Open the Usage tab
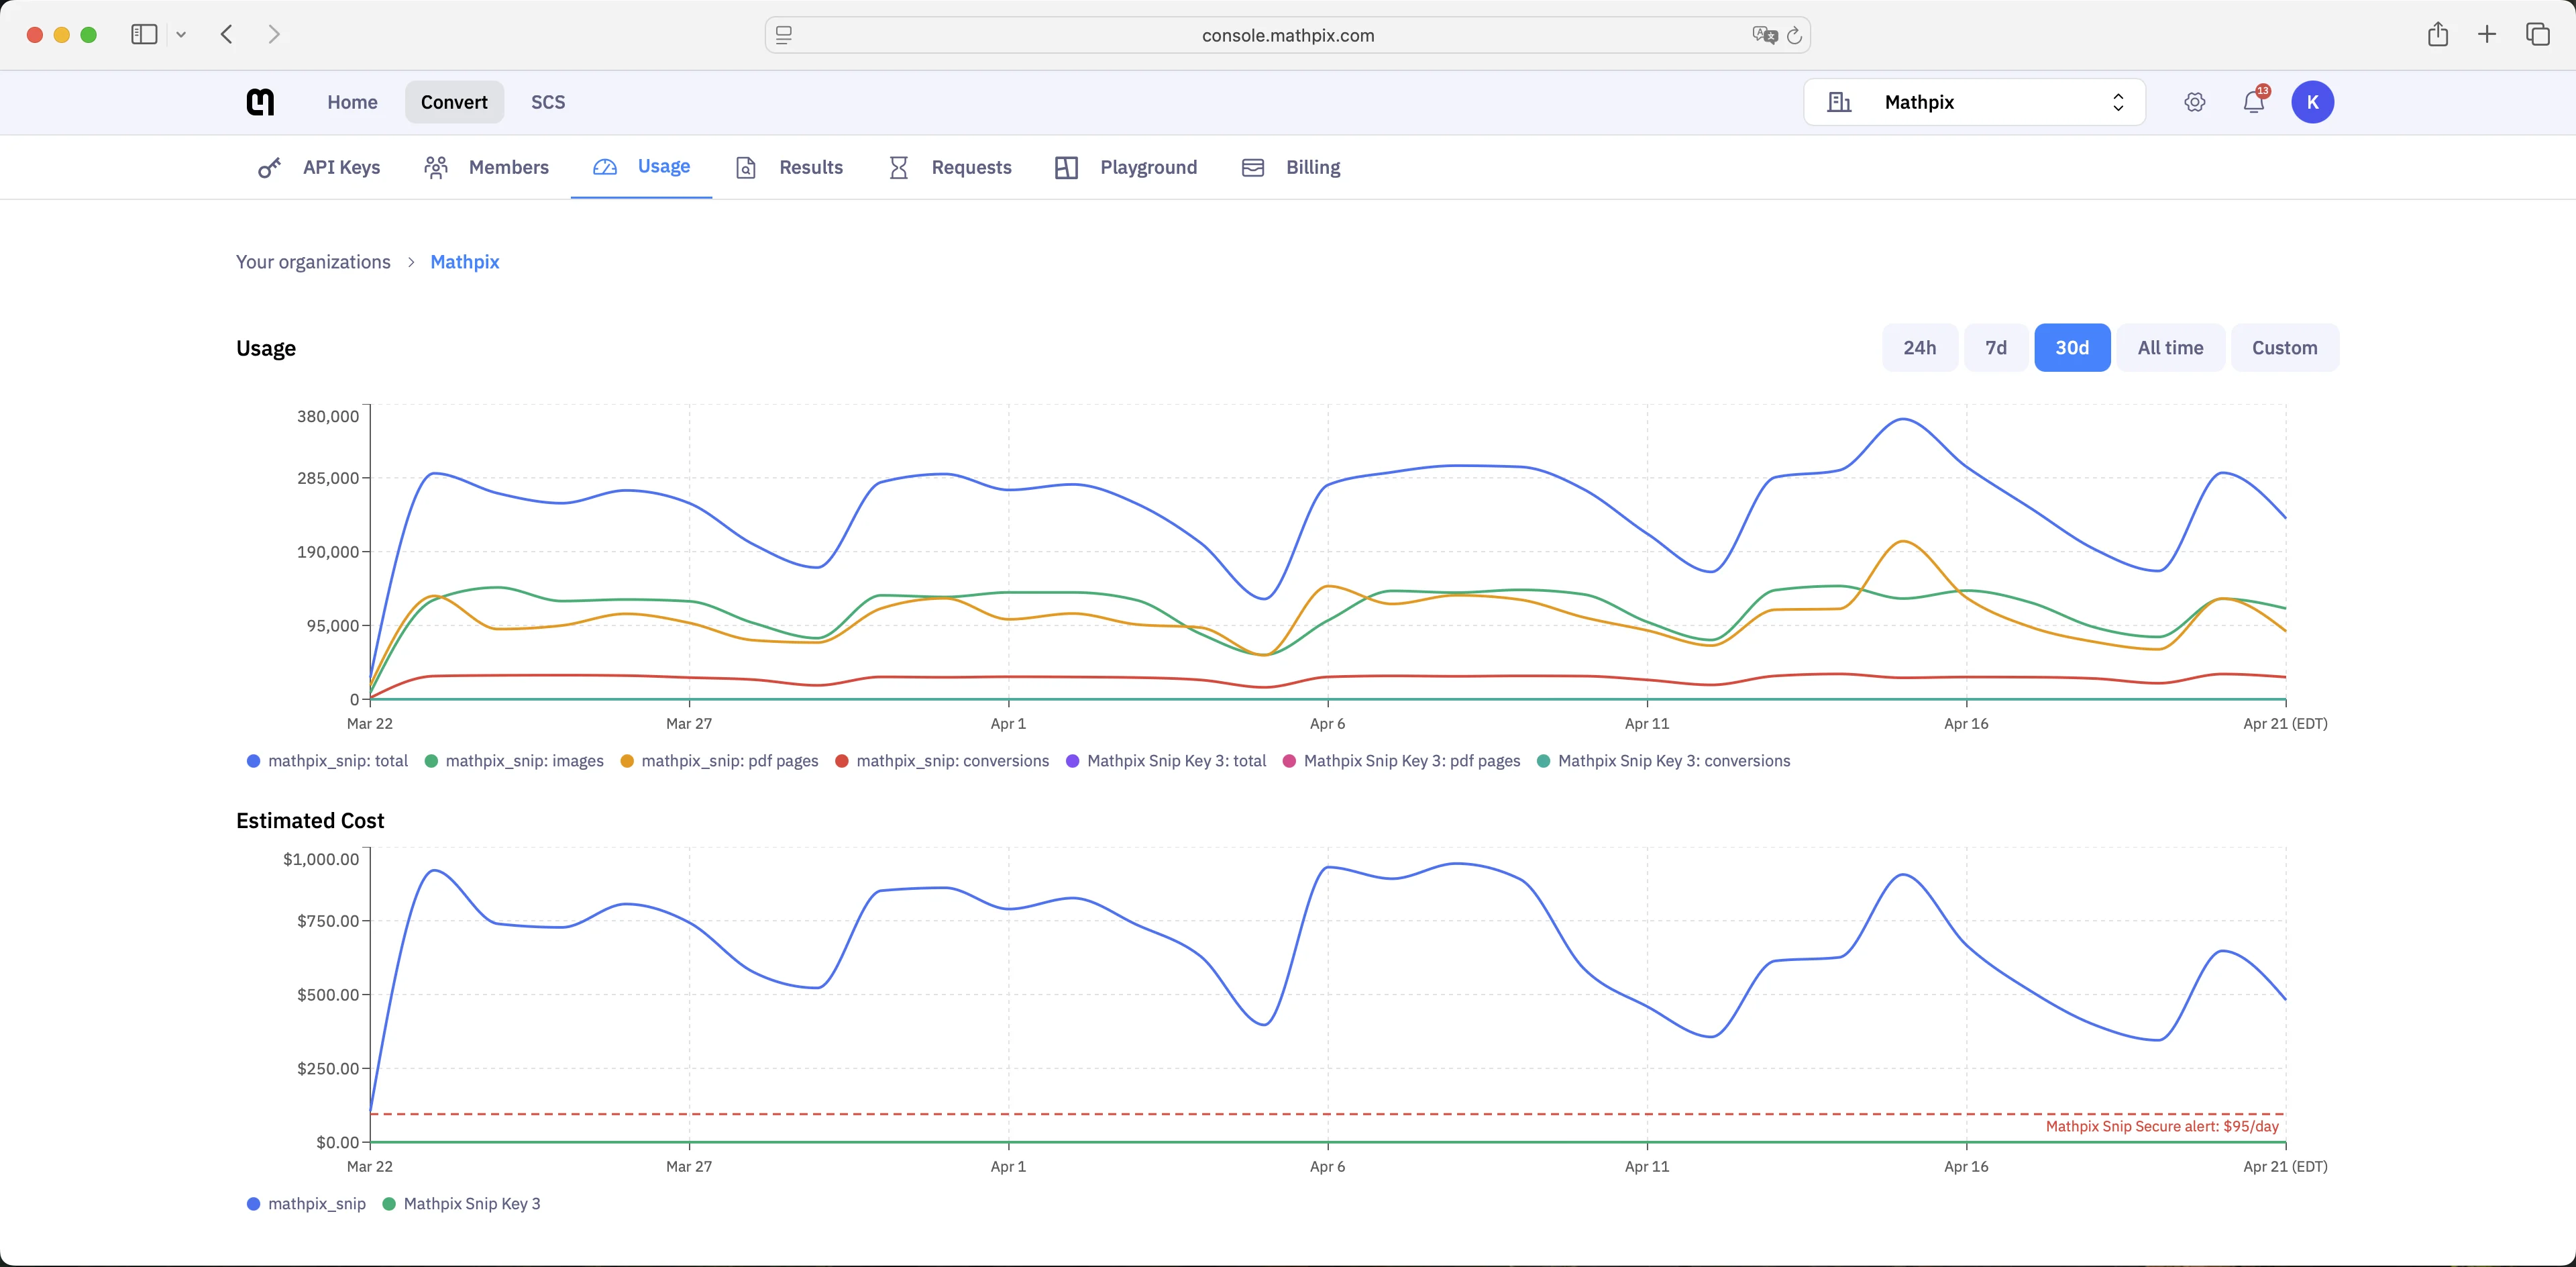Screen dimensions: 2576x1267 pos(641,167)
